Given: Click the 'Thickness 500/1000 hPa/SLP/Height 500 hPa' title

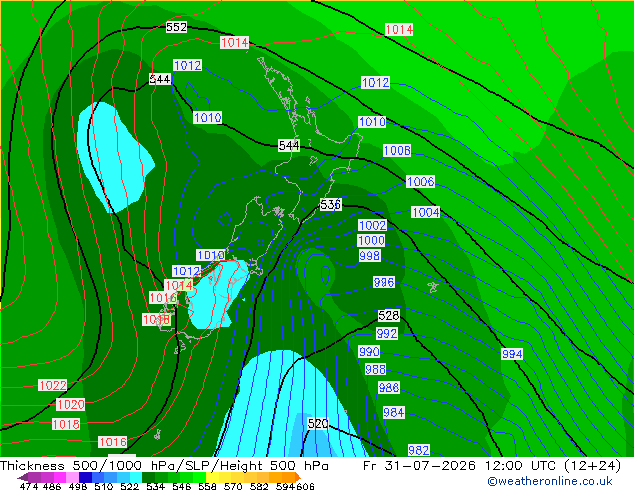Looking at the screenshot, I should 164,466.
